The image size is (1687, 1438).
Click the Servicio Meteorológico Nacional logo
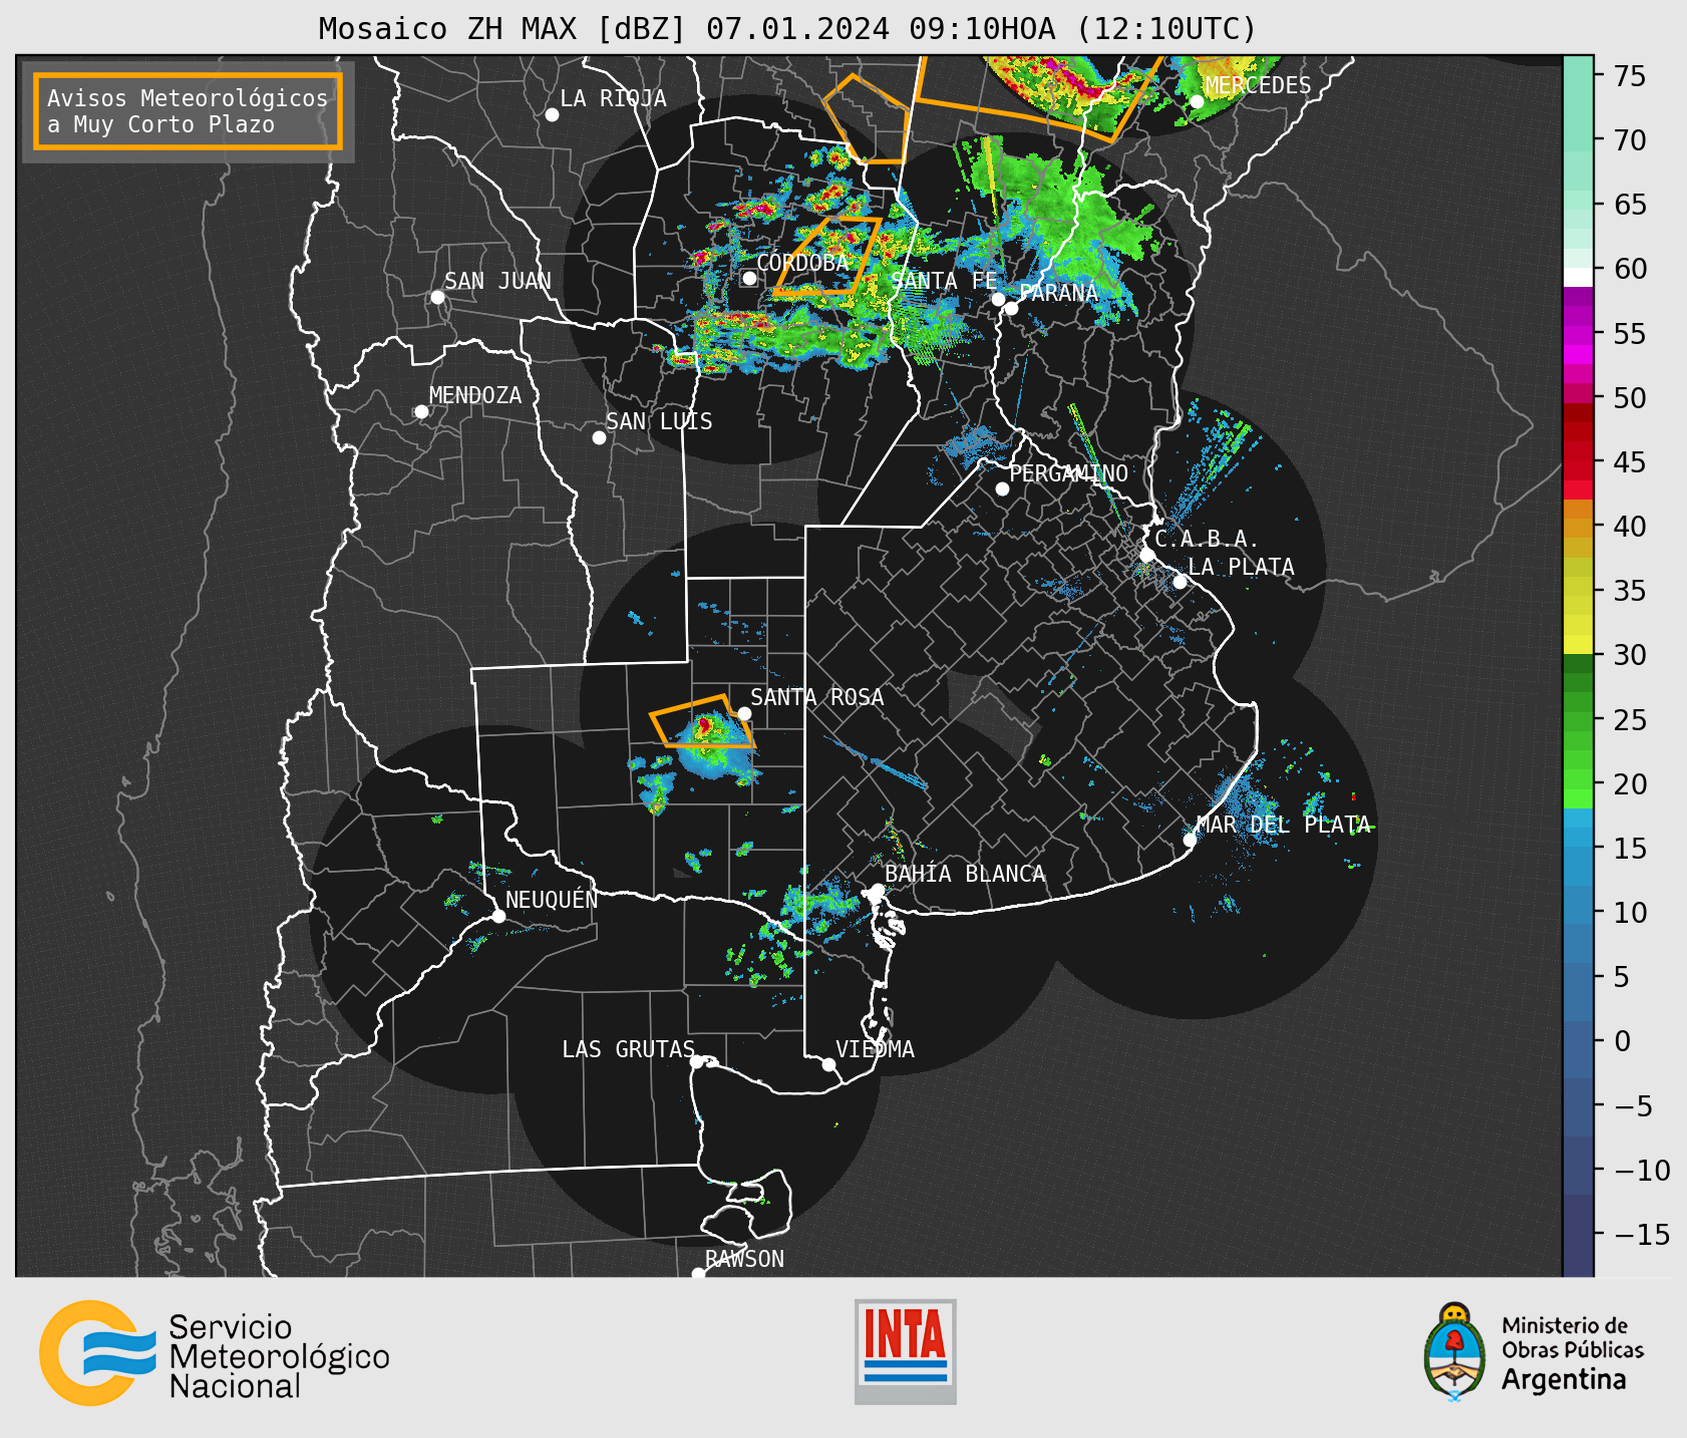pos(215,1354)
